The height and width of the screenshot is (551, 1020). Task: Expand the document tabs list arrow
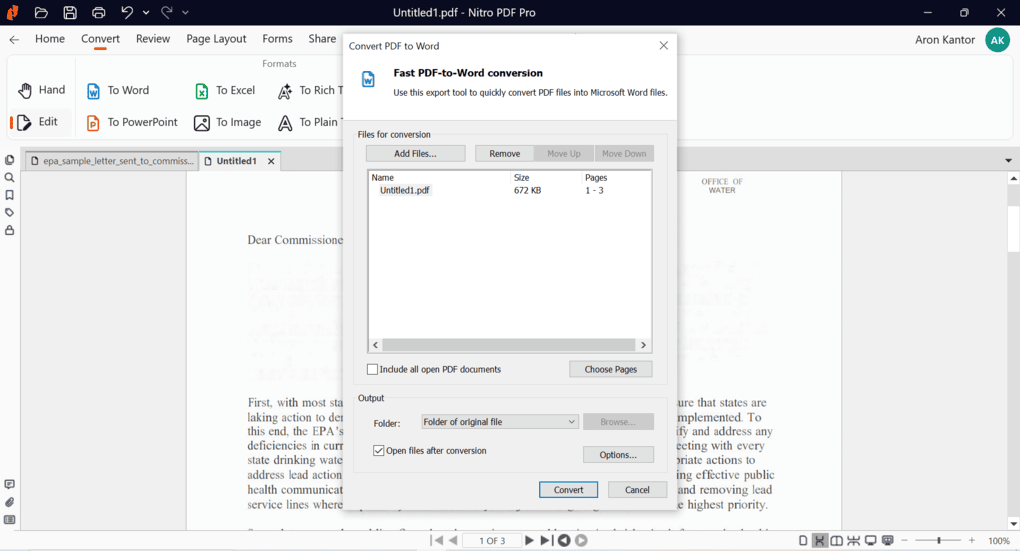pyautogui.click(x=1008, y=161)
